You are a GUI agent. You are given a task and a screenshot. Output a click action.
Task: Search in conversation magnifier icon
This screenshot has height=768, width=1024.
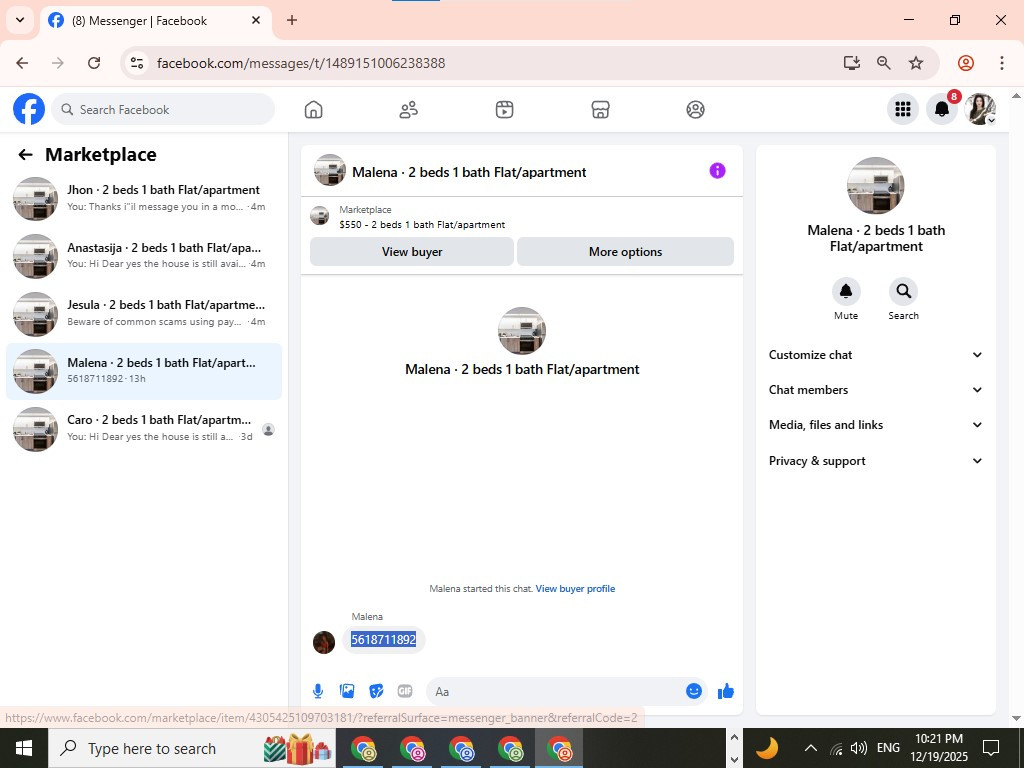click(903, 291)
